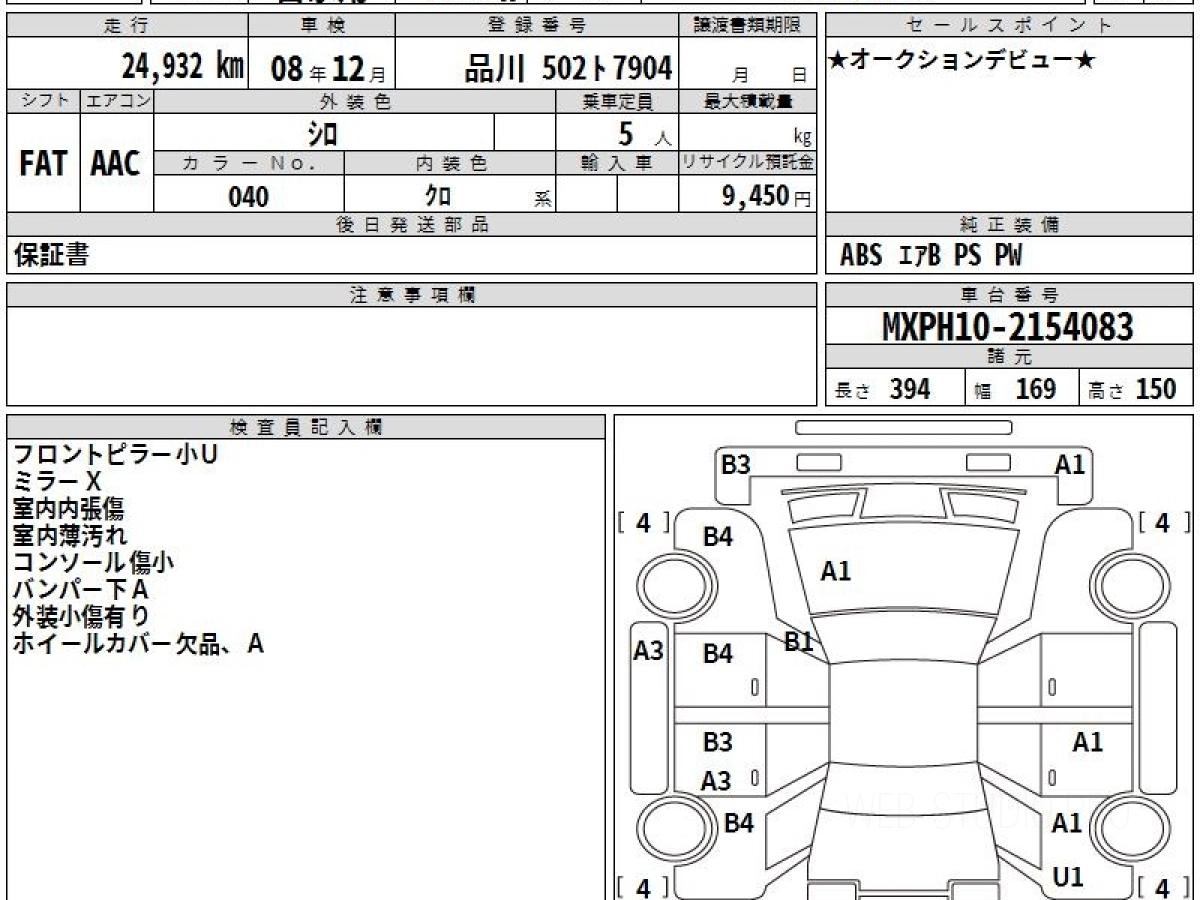Viewport: 1200px width, 900px height.
Task: Select recycle deposit 9,450円
Action: [x=766, y=197]
